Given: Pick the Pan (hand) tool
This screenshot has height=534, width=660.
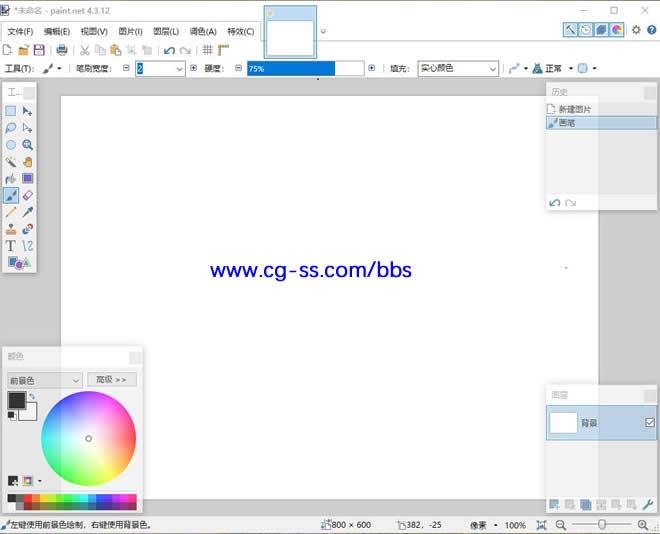Looking at the screenshot, I should [28, 161].
